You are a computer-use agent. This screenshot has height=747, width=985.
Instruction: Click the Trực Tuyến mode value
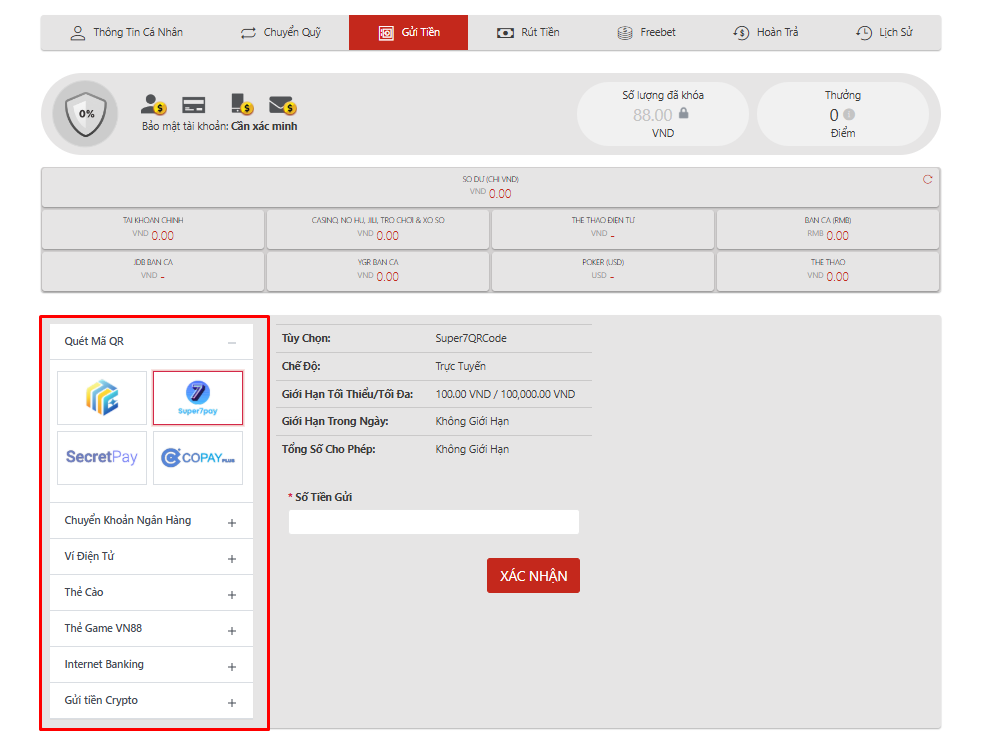coord(460,366)
